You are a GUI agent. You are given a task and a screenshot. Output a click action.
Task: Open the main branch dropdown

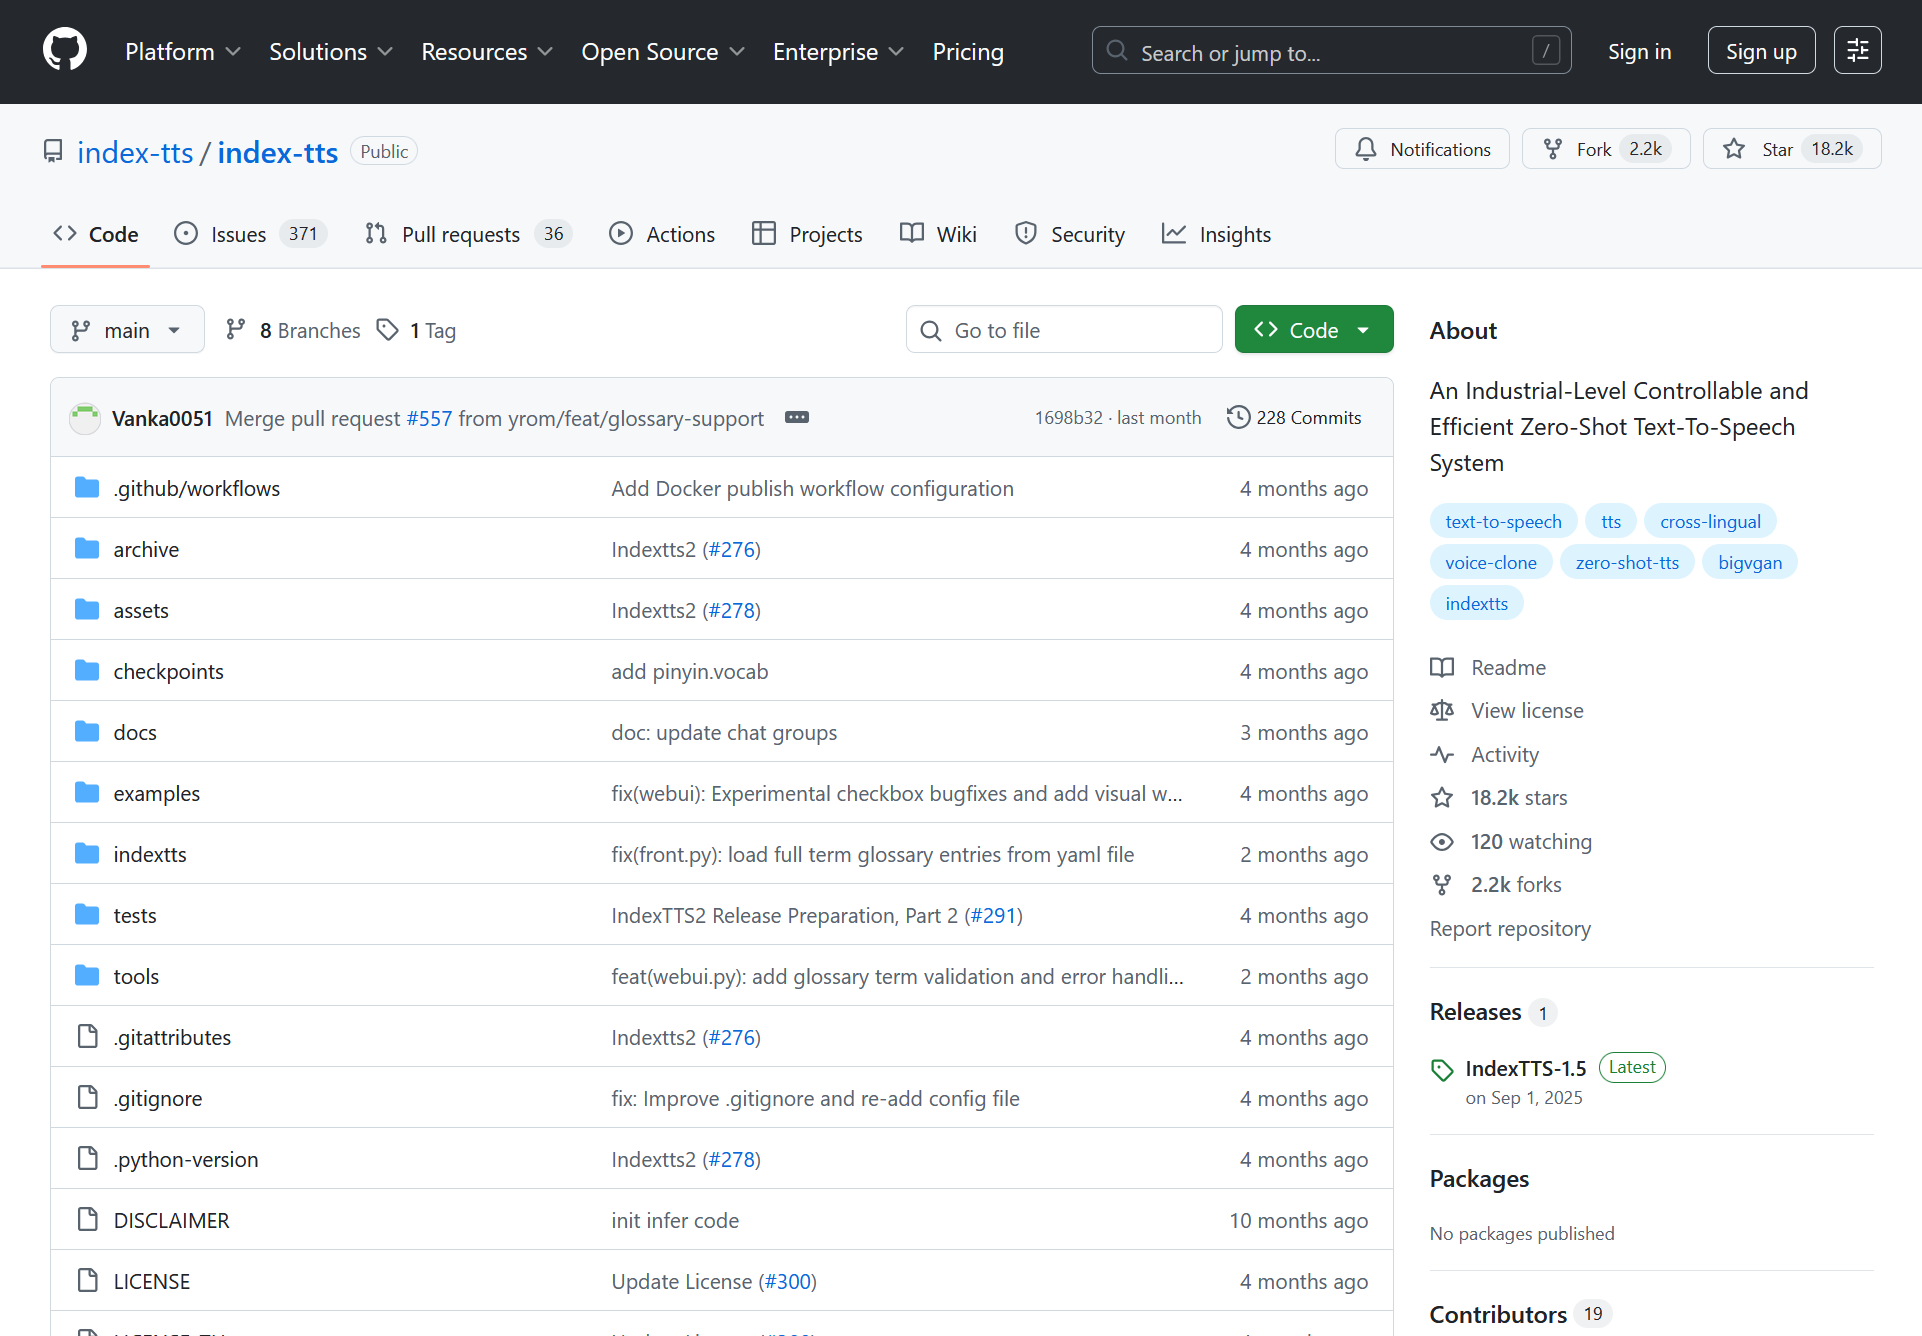[127, 330]
